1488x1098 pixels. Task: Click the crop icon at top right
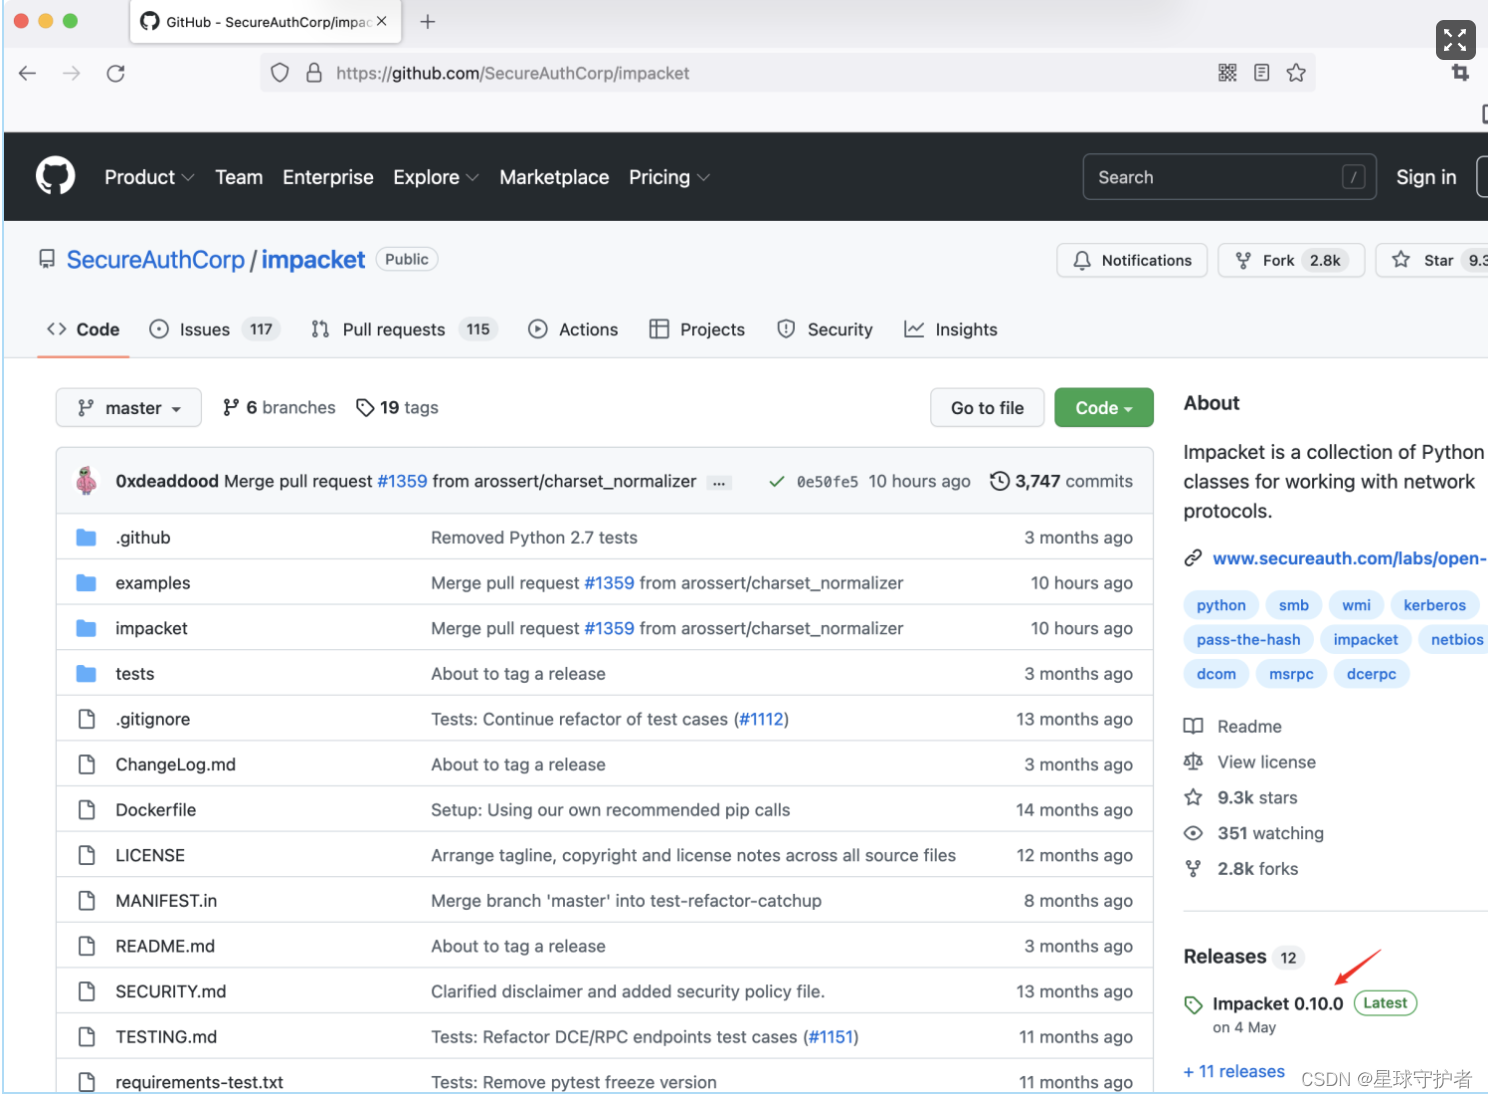click(x=1460, y=72)
